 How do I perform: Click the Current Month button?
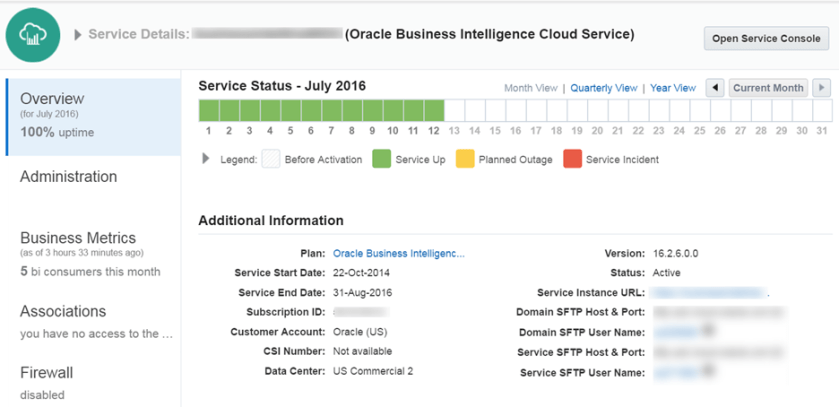(x=768, y=88)
